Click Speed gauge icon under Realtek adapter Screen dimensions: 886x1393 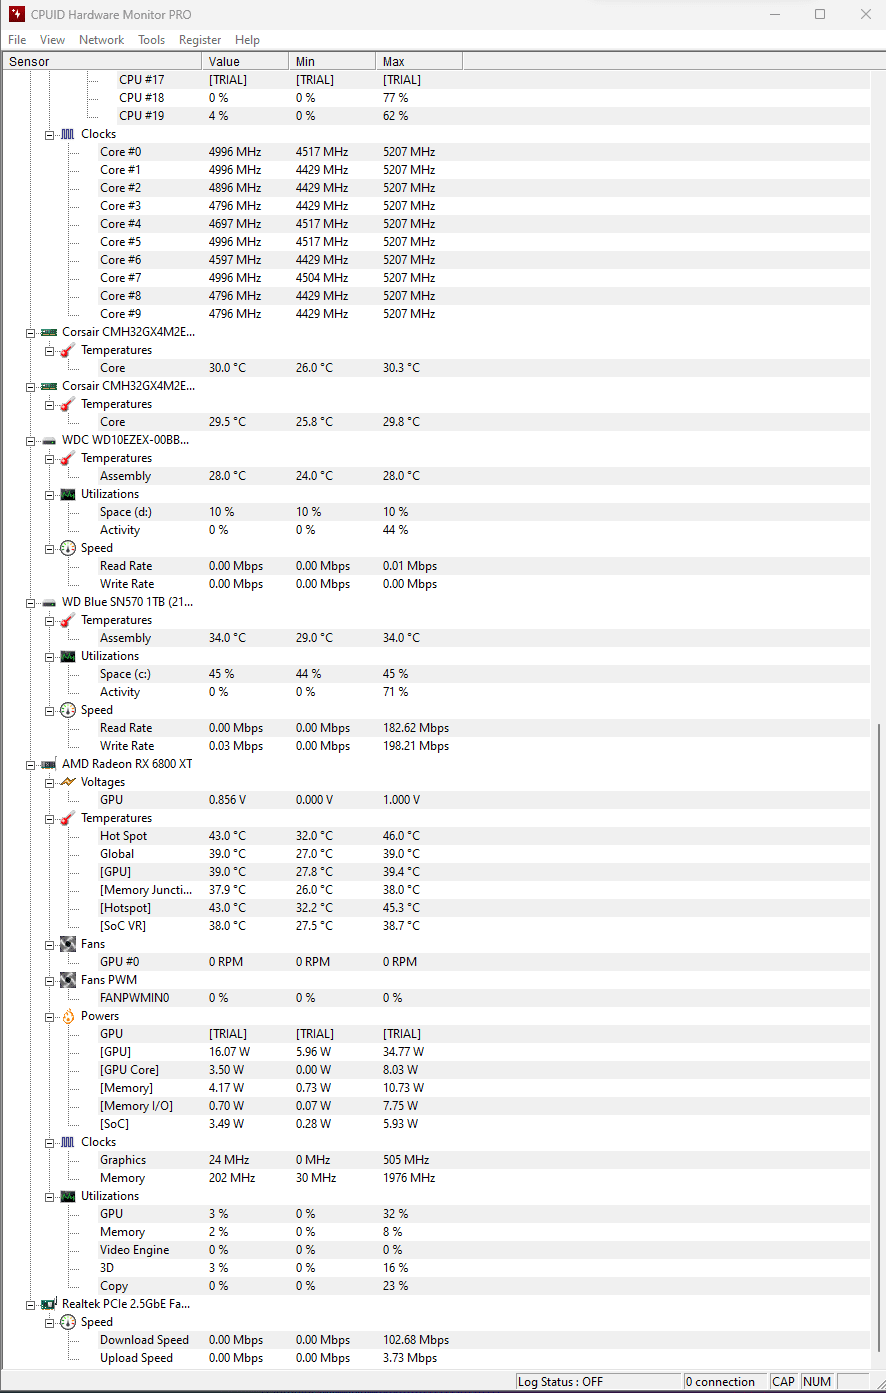point(67,1322)
